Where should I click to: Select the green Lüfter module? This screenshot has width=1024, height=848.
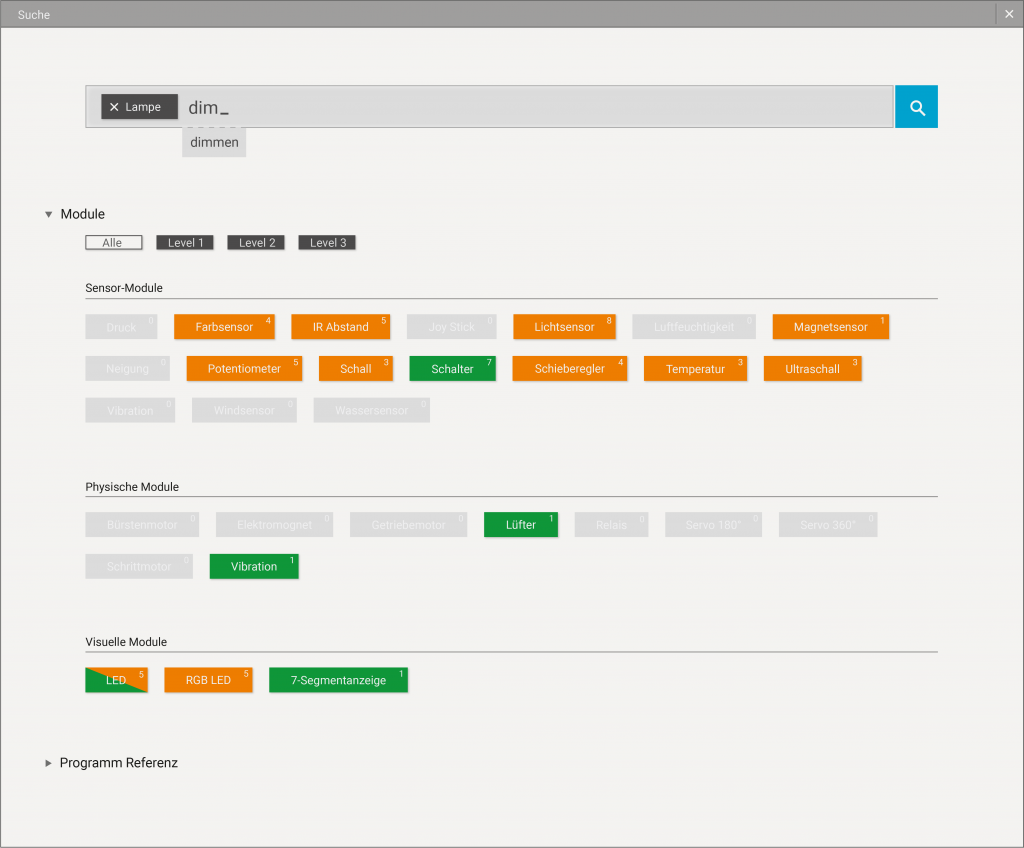(x=520, y=525)
